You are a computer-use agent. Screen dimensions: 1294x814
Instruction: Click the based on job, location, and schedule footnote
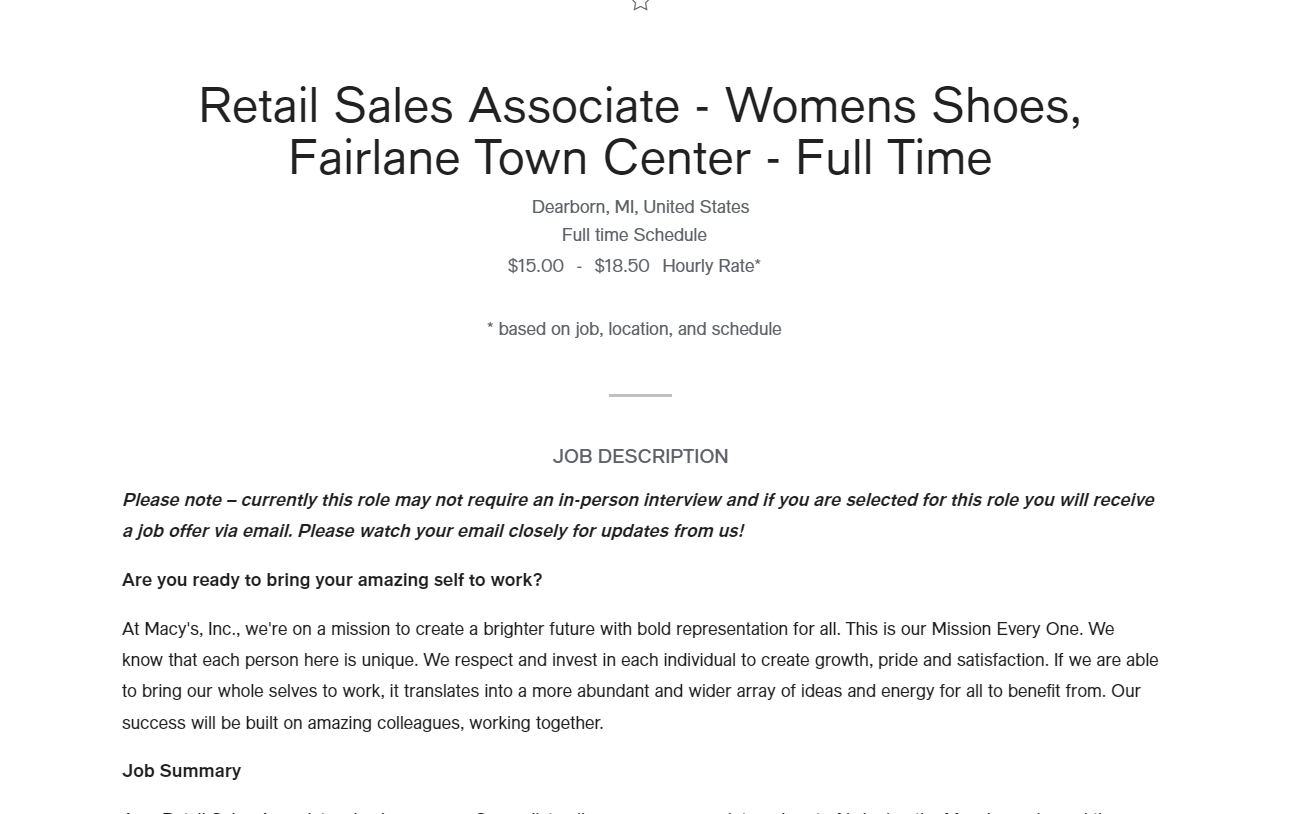(634, 329)
